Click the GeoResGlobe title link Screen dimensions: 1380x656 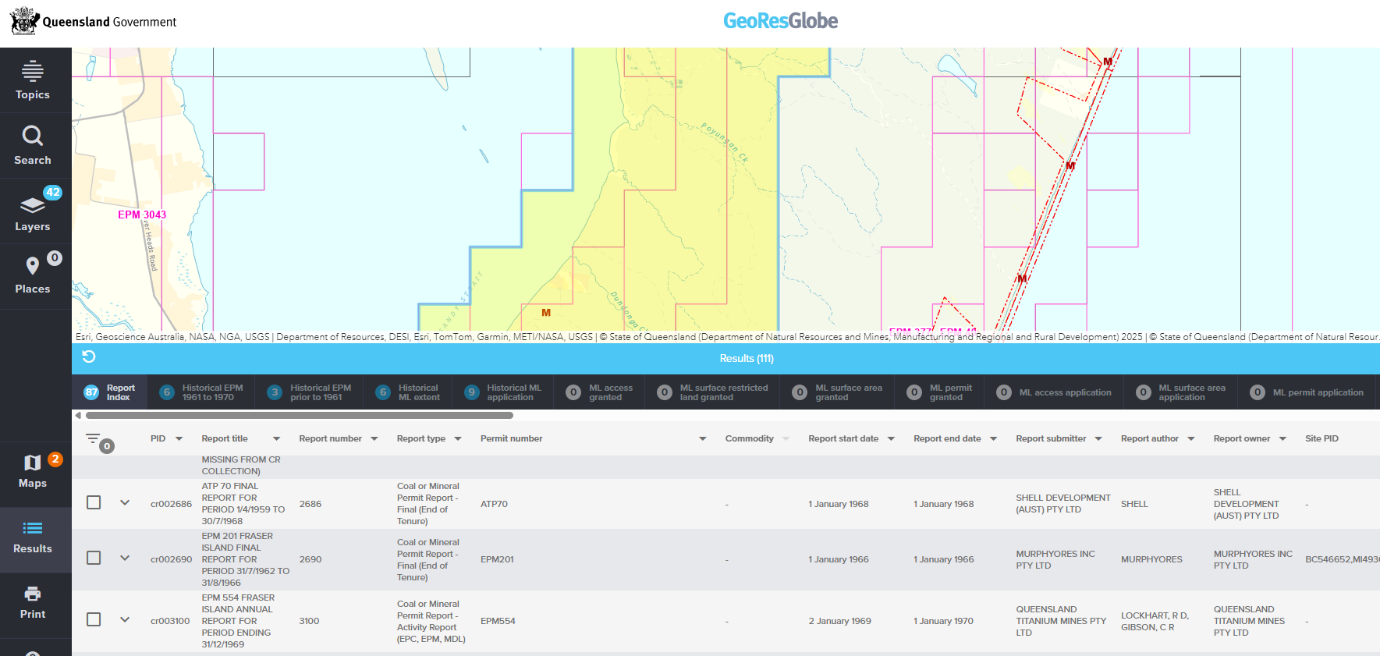[x=781, y=21]
